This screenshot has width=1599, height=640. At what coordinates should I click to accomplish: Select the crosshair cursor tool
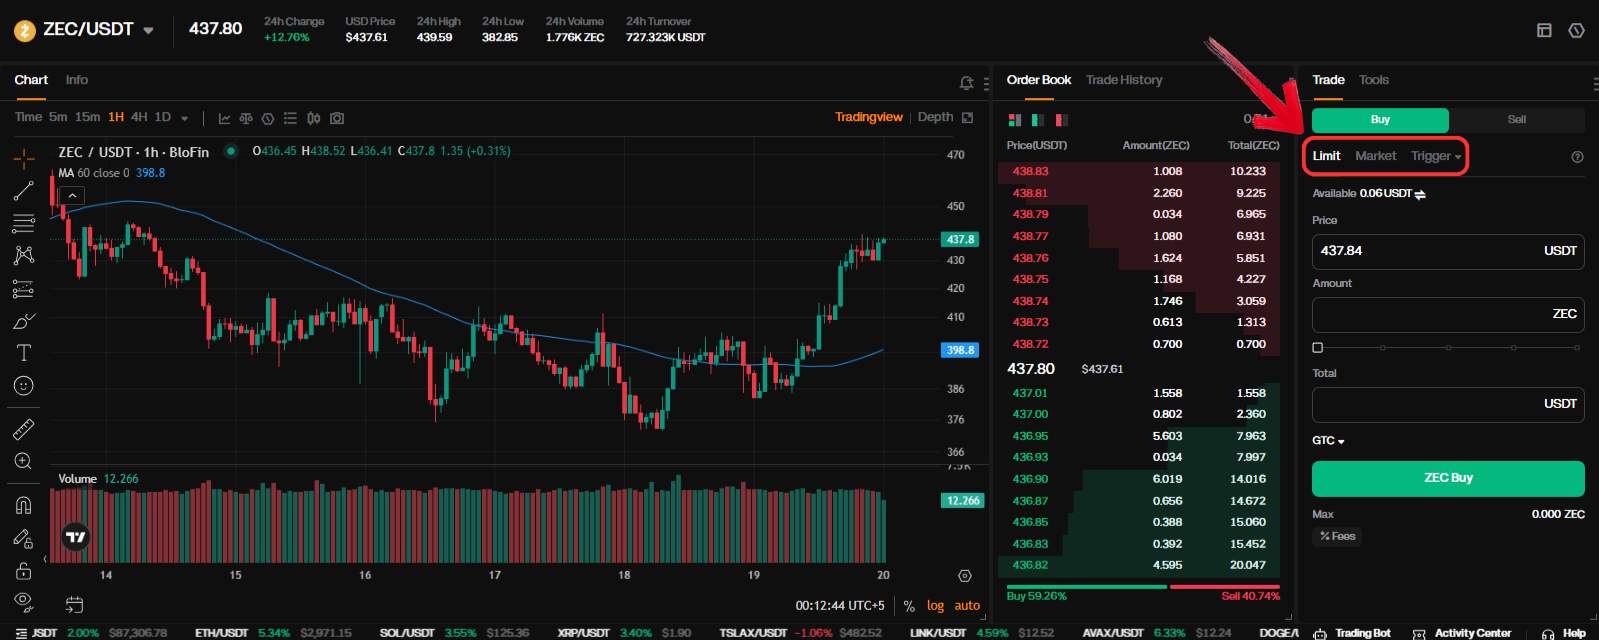pos(24,158)
